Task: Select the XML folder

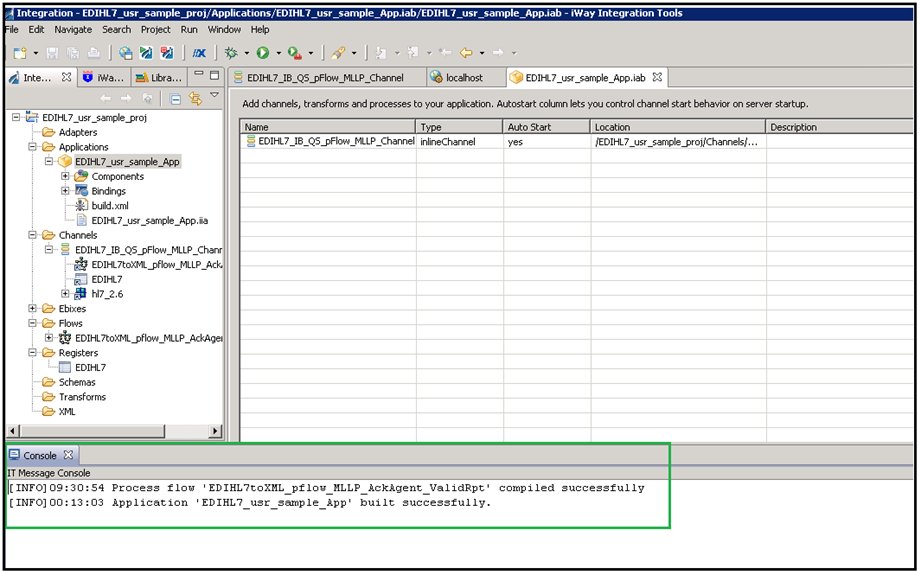Action: click(x=67, y=411)
